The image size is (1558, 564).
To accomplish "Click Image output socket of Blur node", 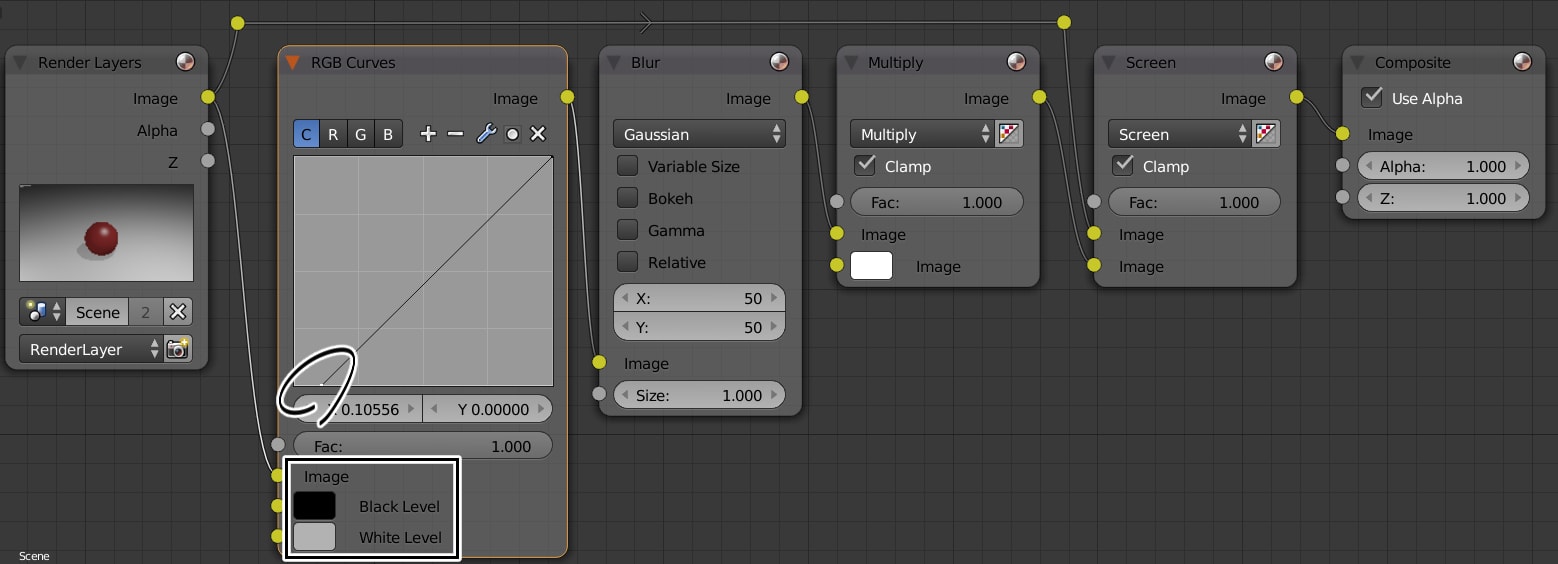I will (802, 97).
